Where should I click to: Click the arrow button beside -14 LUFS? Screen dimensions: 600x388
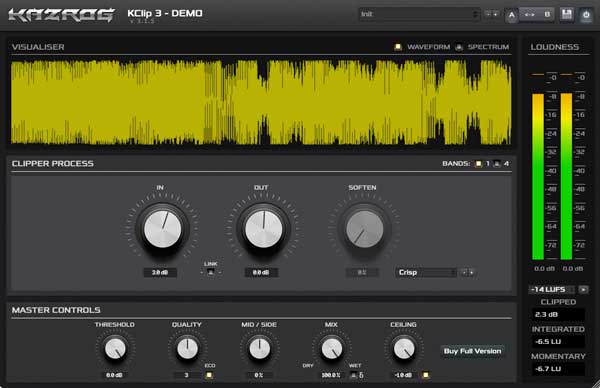coord(584,290)
